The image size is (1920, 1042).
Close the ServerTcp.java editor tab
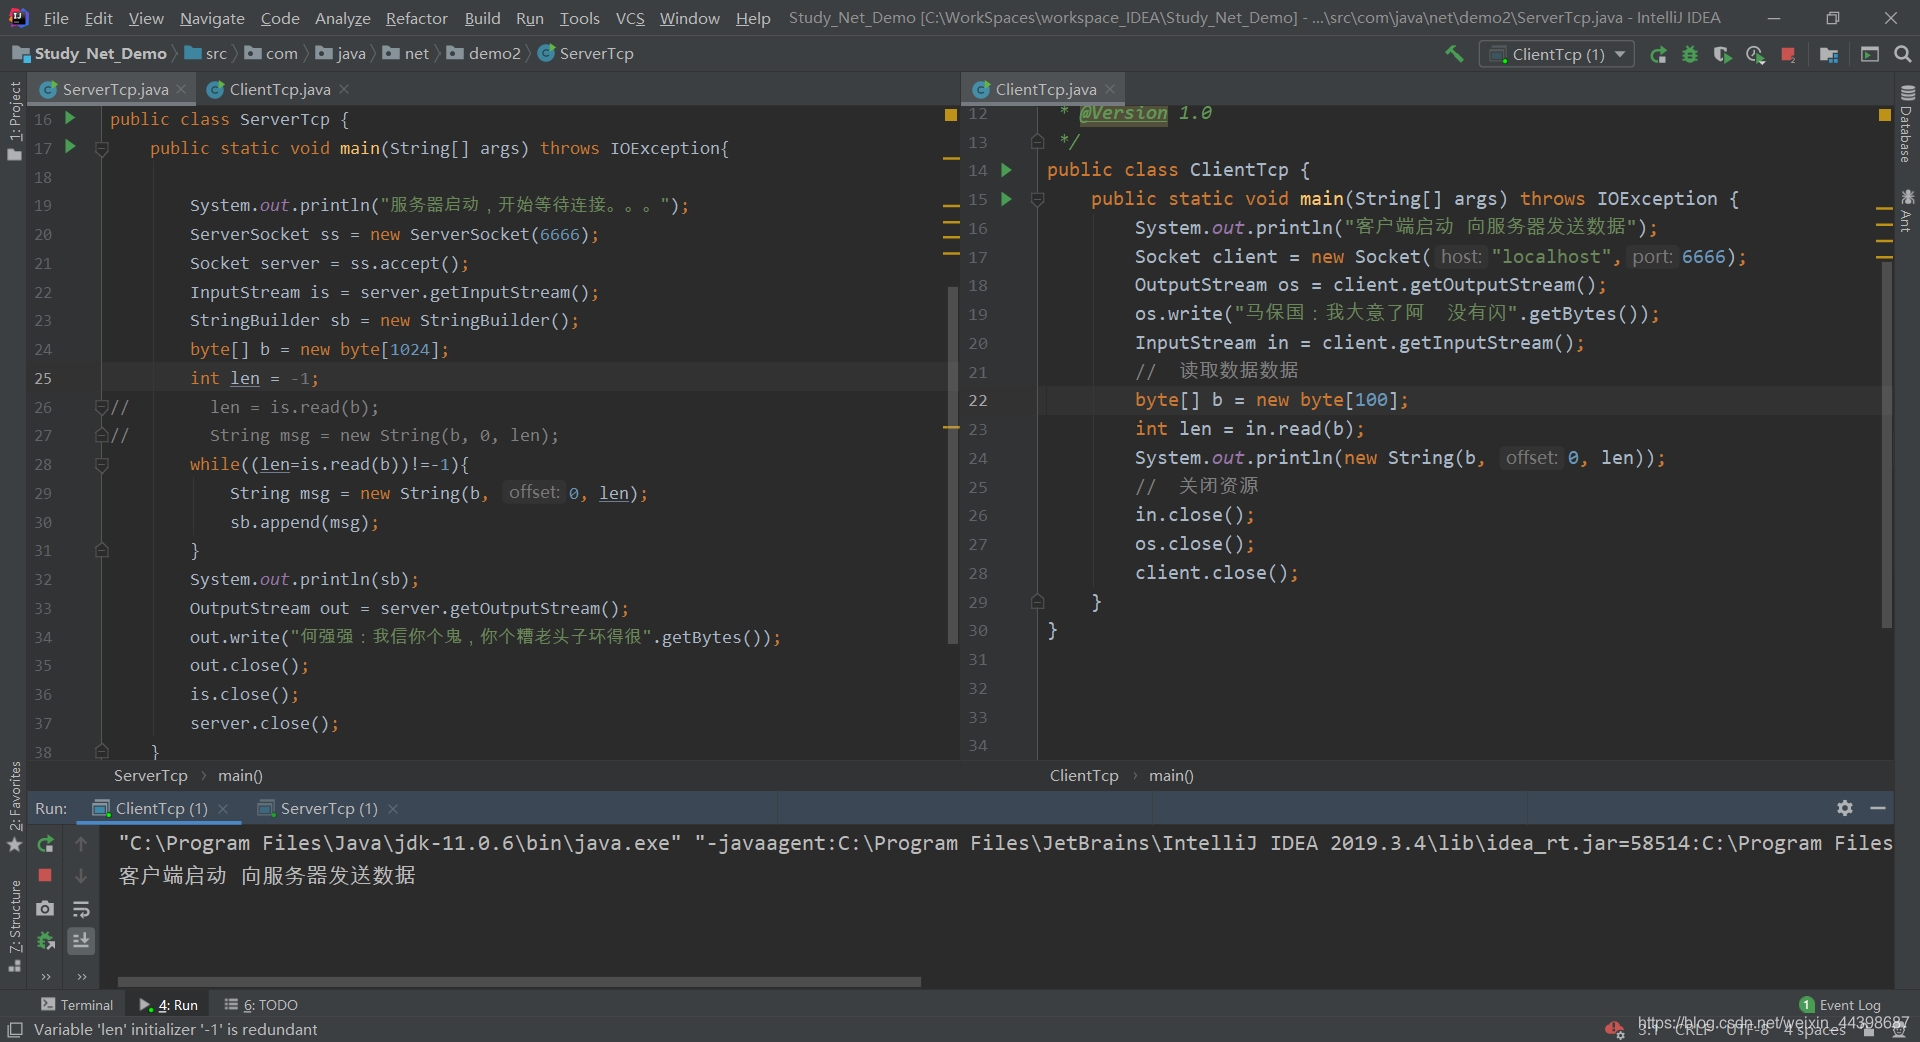pyautogui.click(x=181, y=89)
